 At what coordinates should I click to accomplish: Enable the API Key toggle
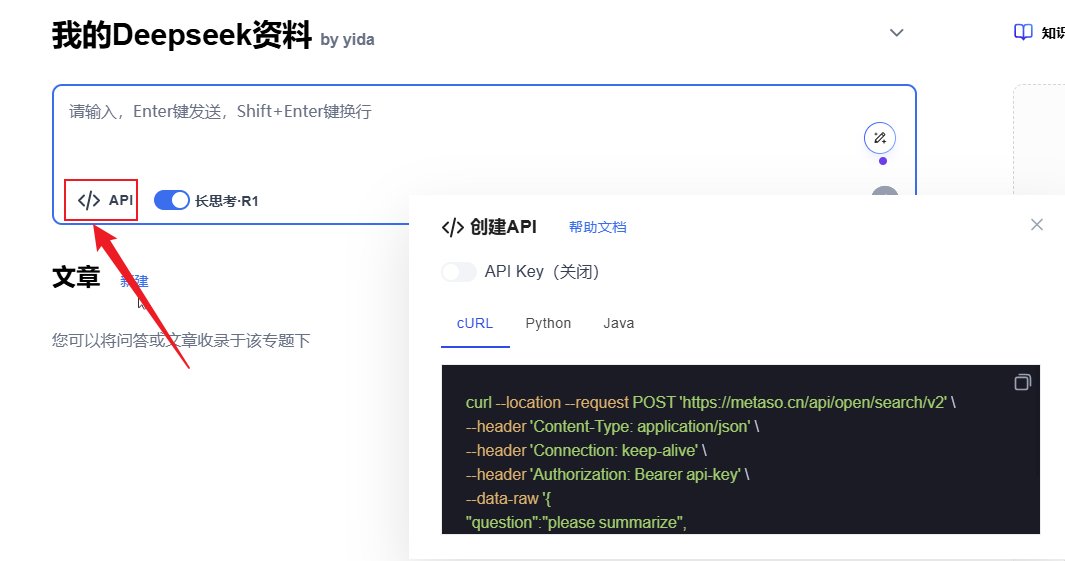point(458,272)
